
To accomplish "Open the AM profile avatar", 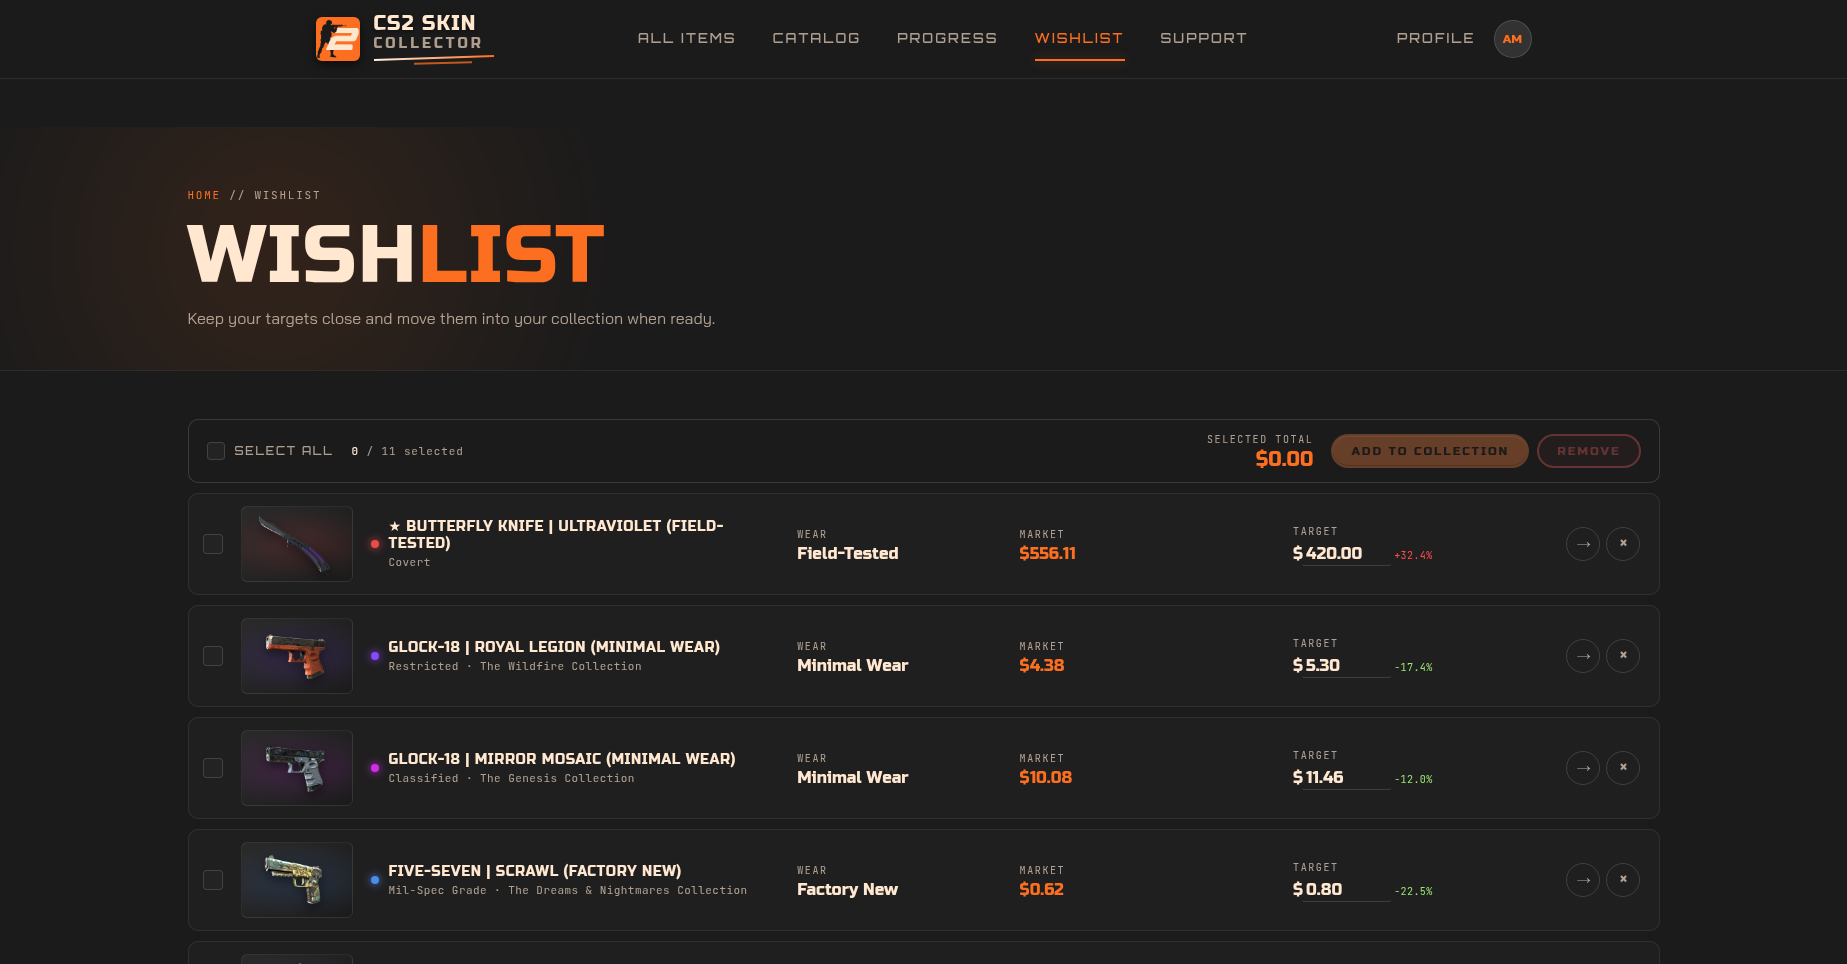I will point(1512,39).
